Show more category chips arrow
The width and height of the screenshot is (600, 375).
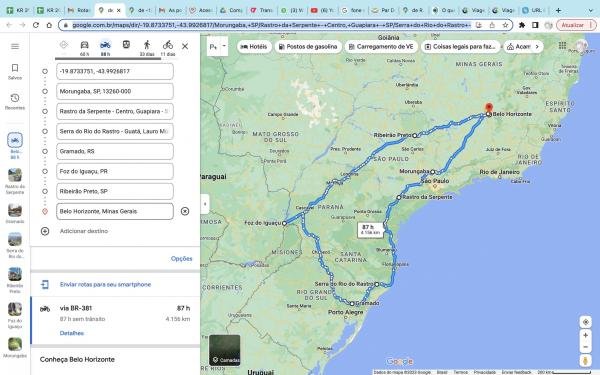[537, 47]
